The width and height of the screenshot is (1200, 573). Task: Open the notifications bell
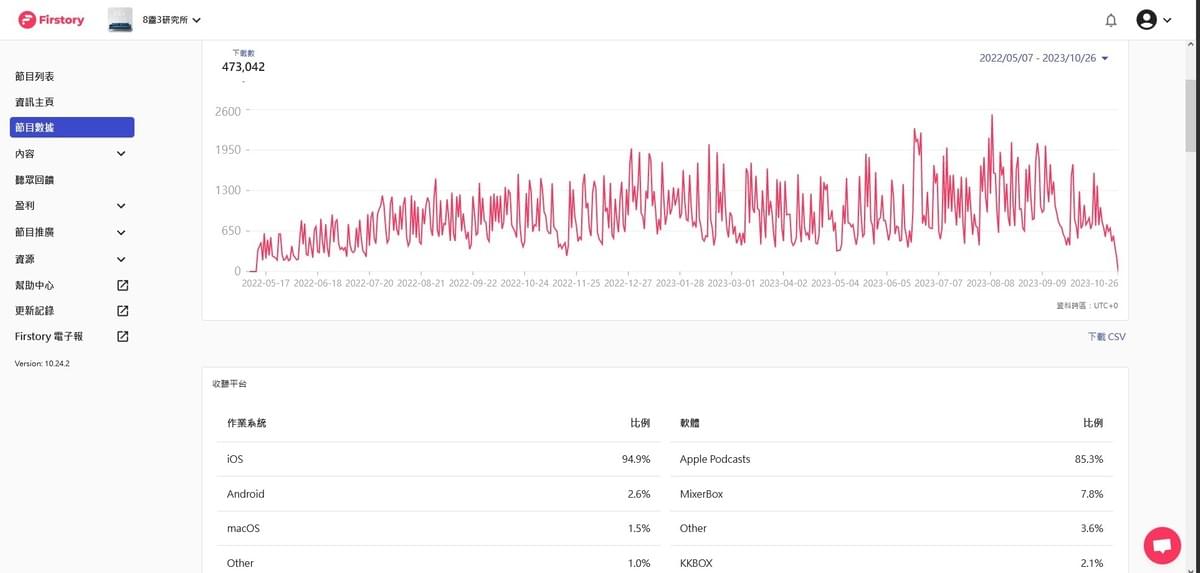click(x=1111, y=20)
